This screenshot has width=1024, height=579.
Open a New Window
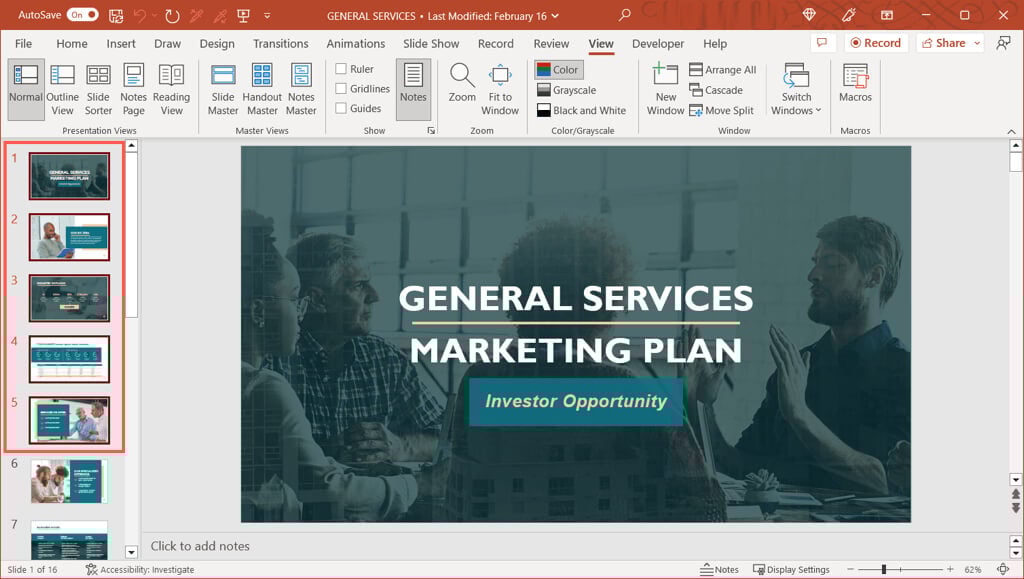[666, 89]
